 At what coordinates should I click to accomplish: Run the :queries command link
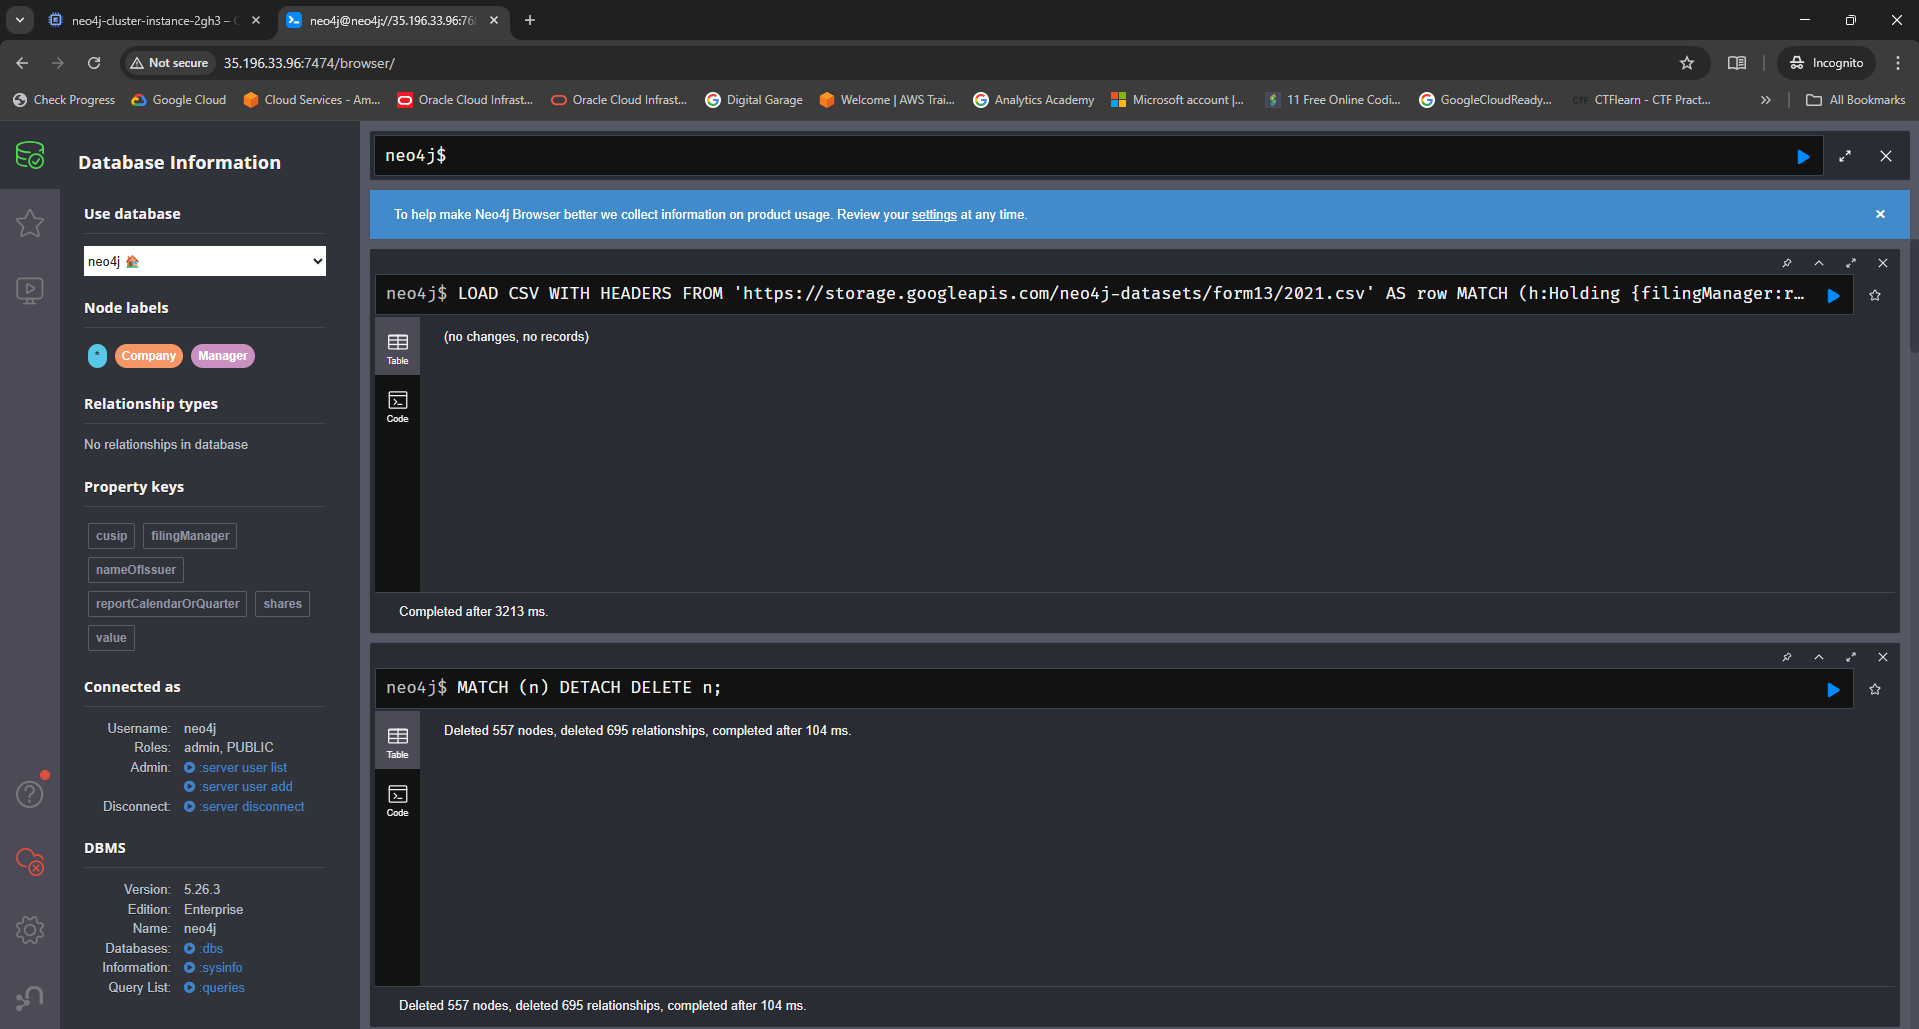point(214,988)
